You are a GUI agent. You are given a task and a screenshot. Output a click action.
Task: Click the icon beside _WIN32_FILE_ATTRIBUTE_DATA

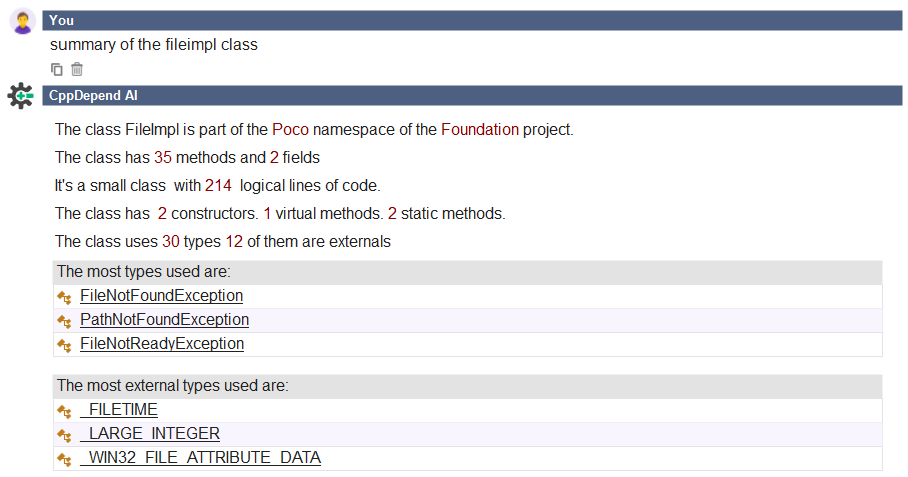[64, 459]
